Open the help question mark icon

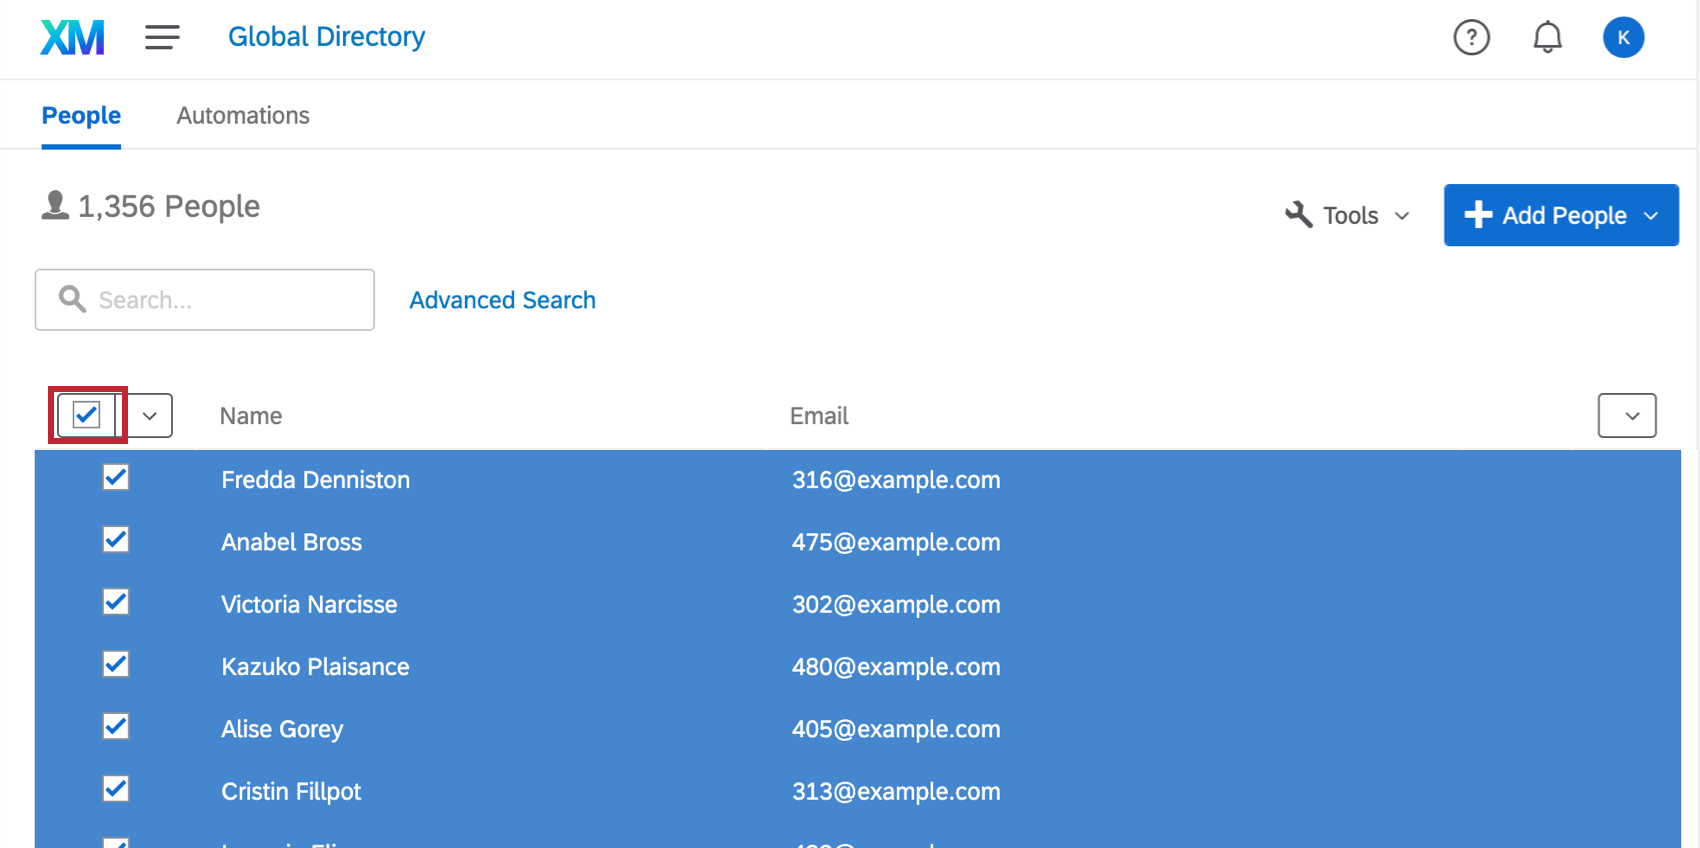coord(1471,38)
